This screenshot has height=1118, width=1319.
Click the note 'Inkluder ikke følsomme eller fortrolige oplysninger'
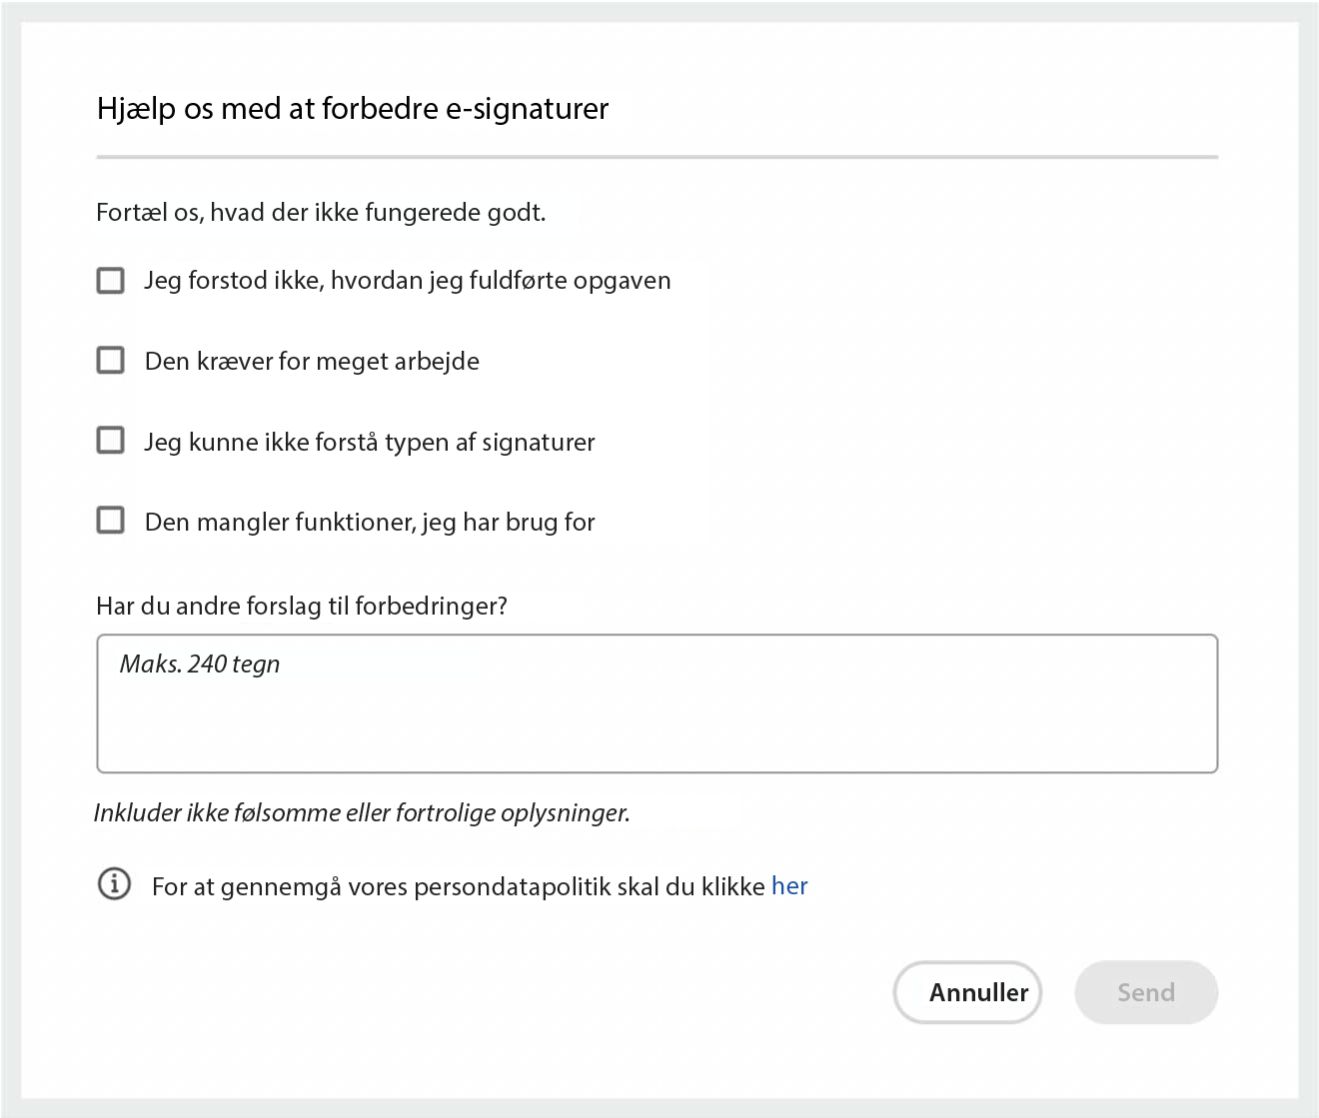pos(362,812)
